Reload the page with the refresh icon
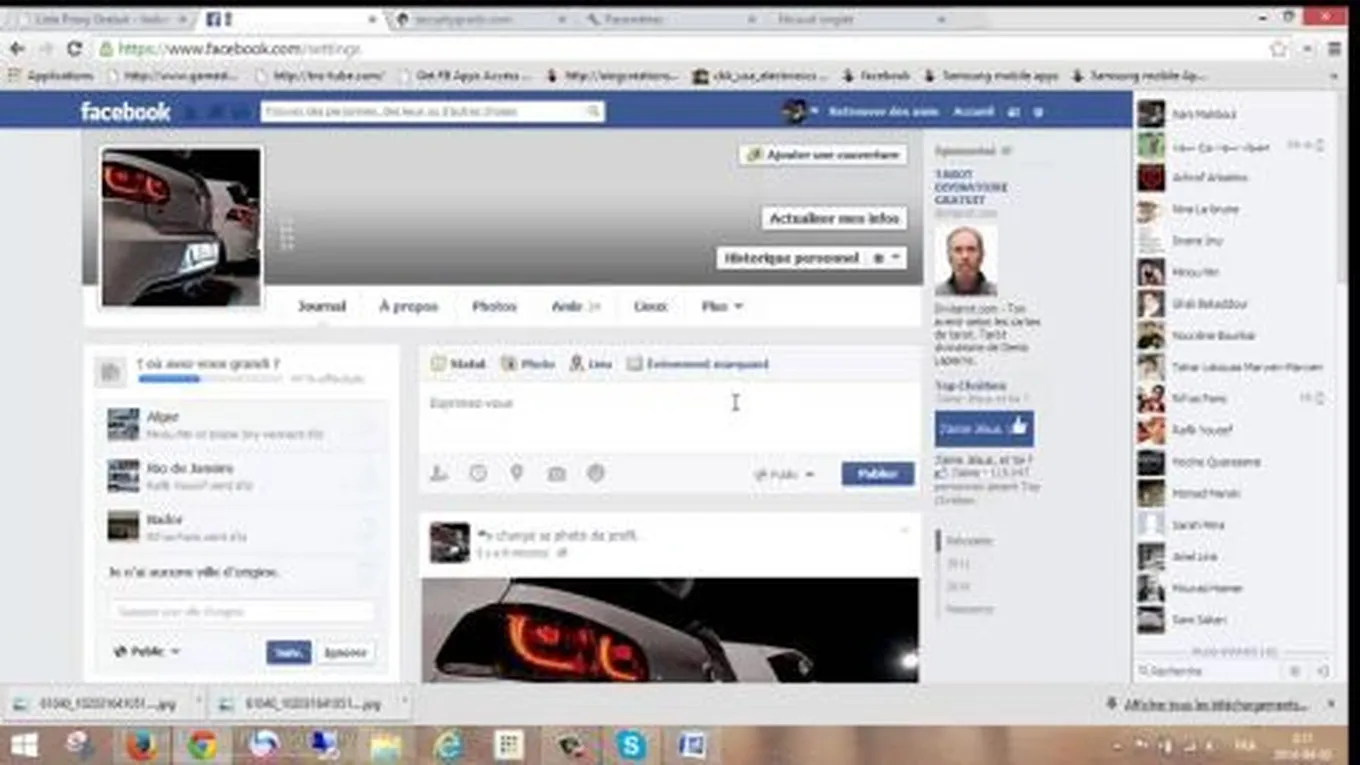Viewport: 1360px width, 765px height. [x=74, y=48]
